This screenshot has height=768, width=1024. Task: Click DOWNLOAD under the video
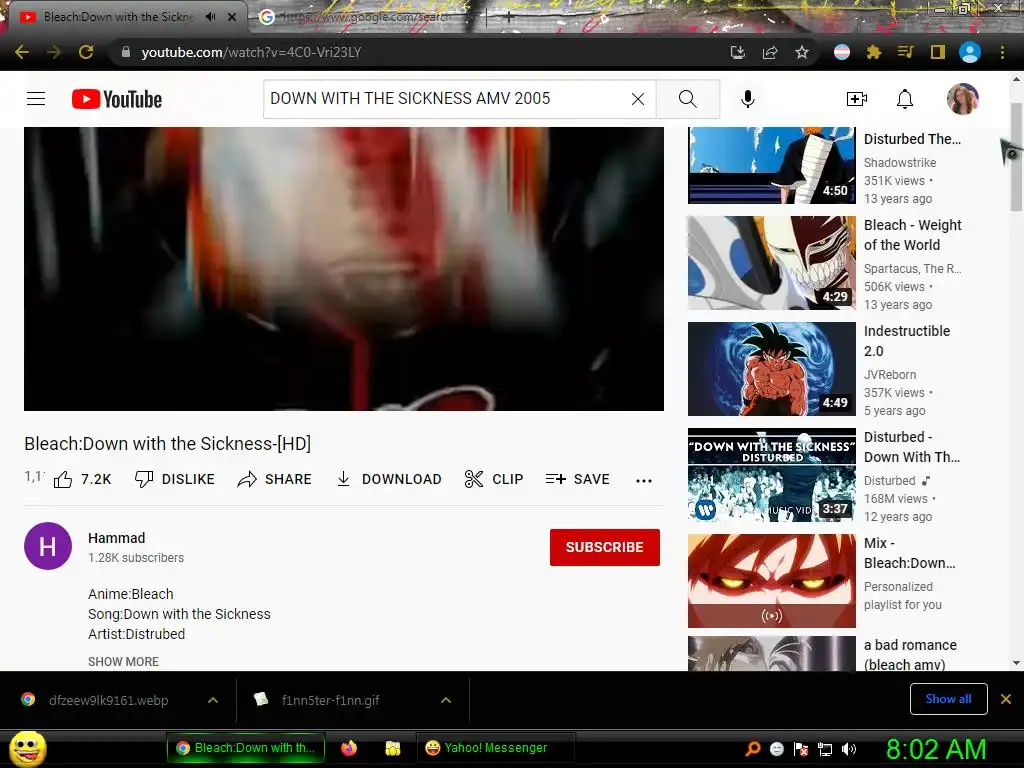pos(389,479)
